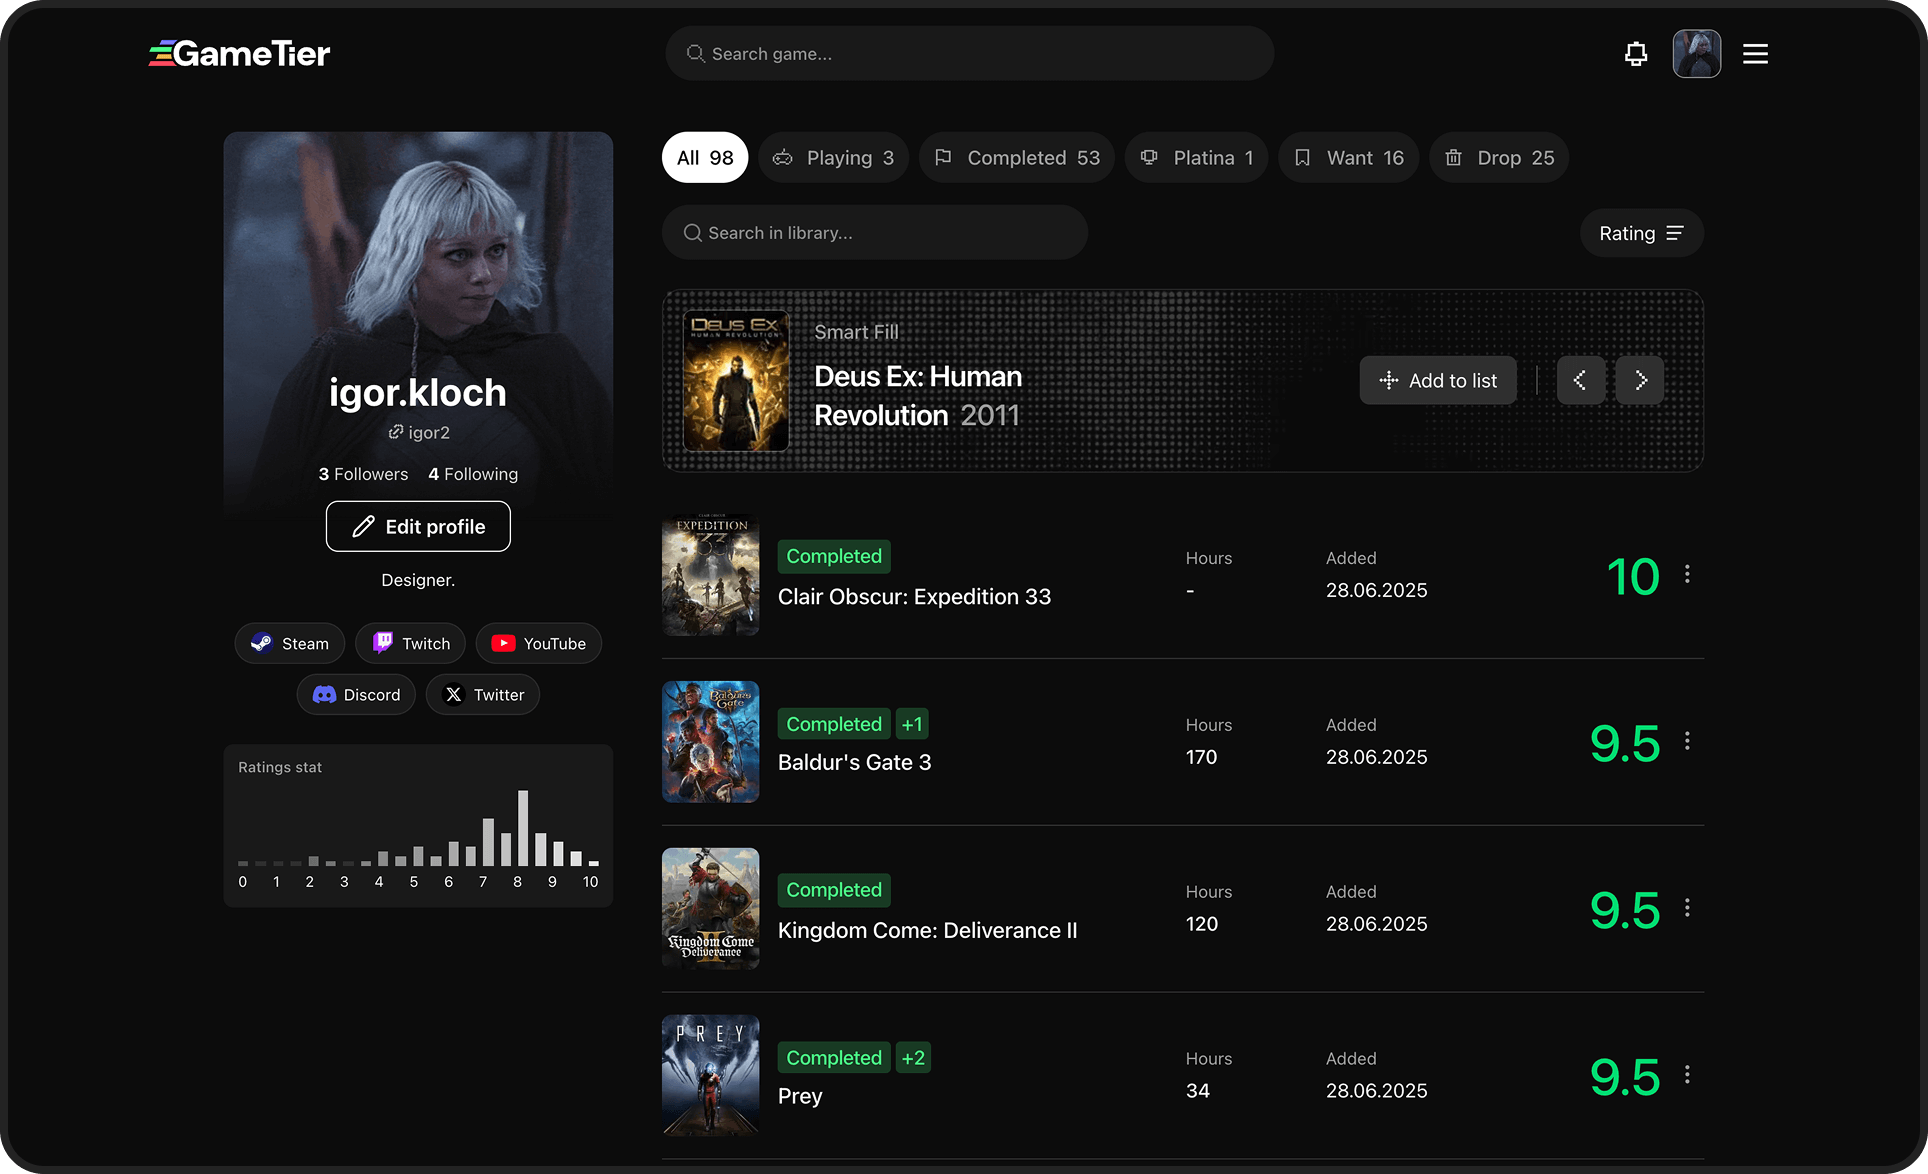The height and width of the screenshot is (1174, 1928).
Task: Switch to the Playing tab
Action: click(x=833, y=157)
